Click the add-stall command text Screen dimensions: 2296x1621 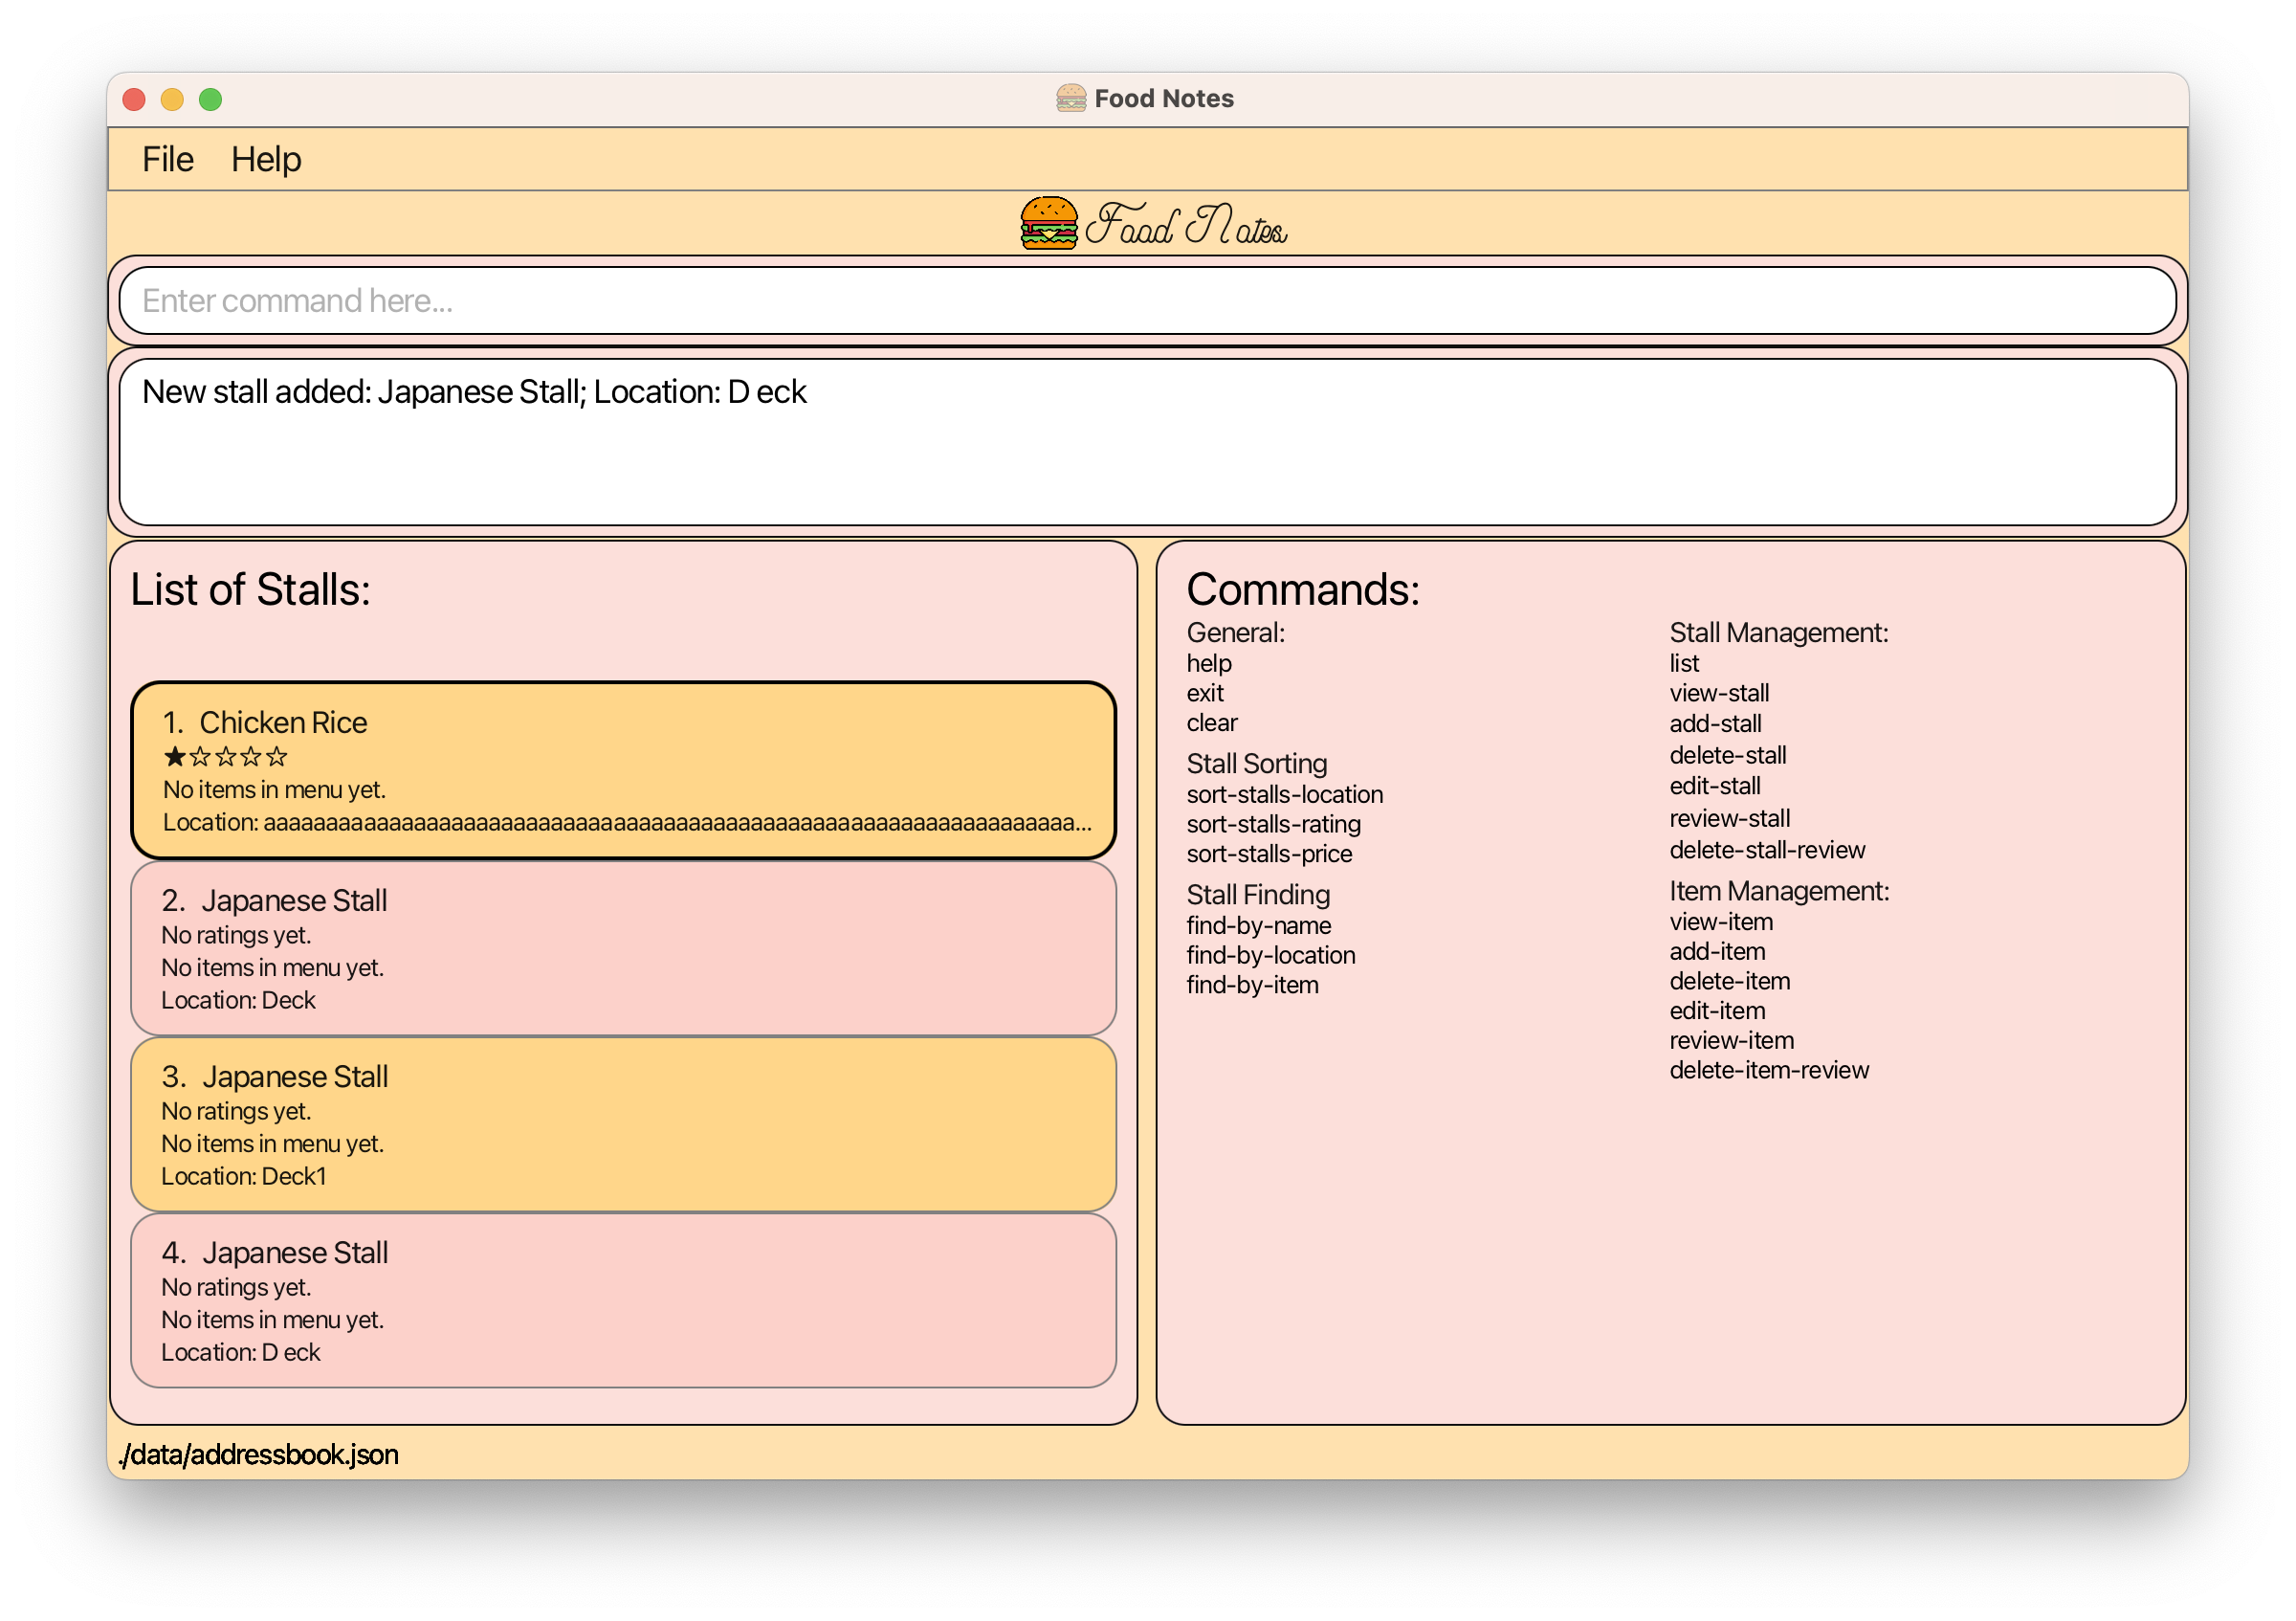click(1714, 723)
